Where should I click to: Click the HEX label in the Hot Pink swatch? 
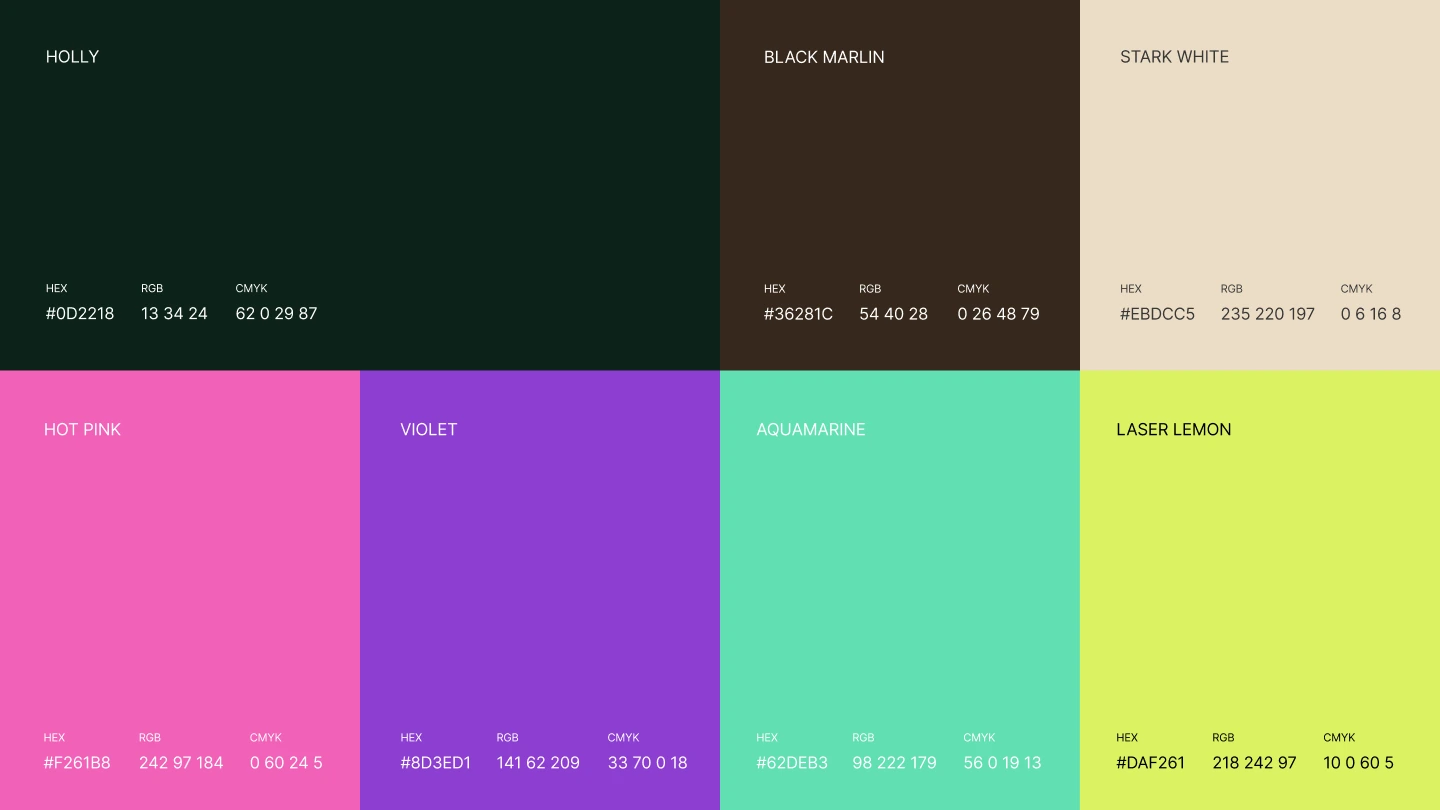pyautogui.click(x=55, y=738)
